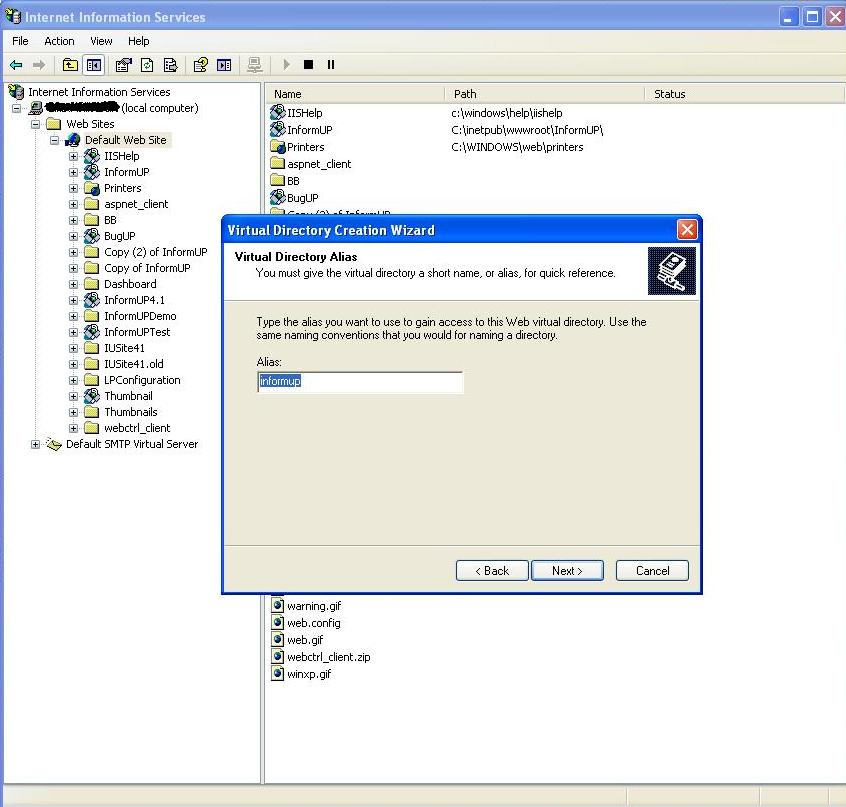Viewport: 846px width, 807px height.
Task: Select Copy (2) of InformUP in tree
Action: (x=155, y=252)
